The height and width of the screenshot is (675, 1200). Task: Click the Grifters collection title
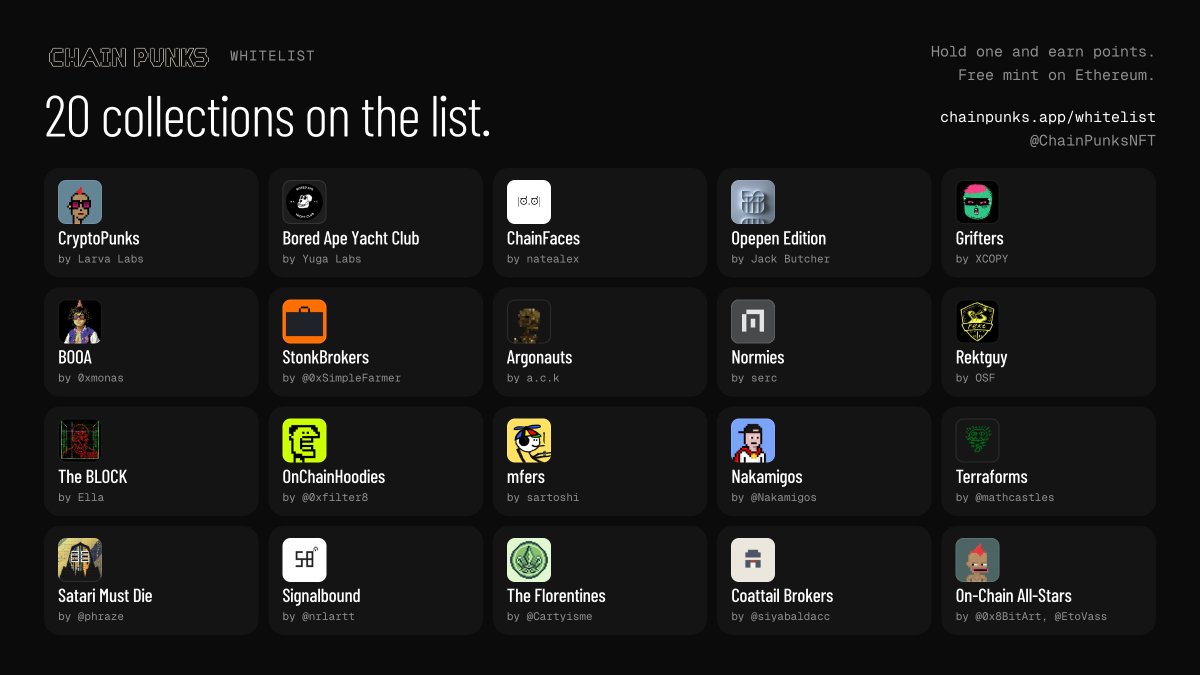point(980,238)
